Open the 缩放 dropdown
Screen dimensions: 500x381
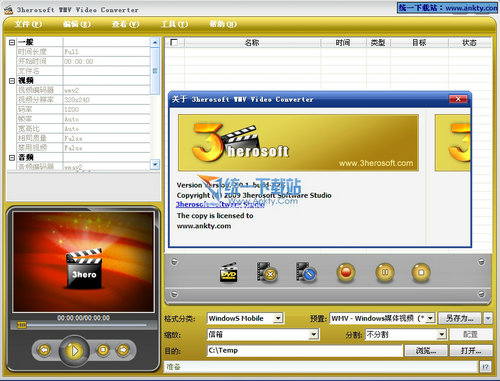313,334
